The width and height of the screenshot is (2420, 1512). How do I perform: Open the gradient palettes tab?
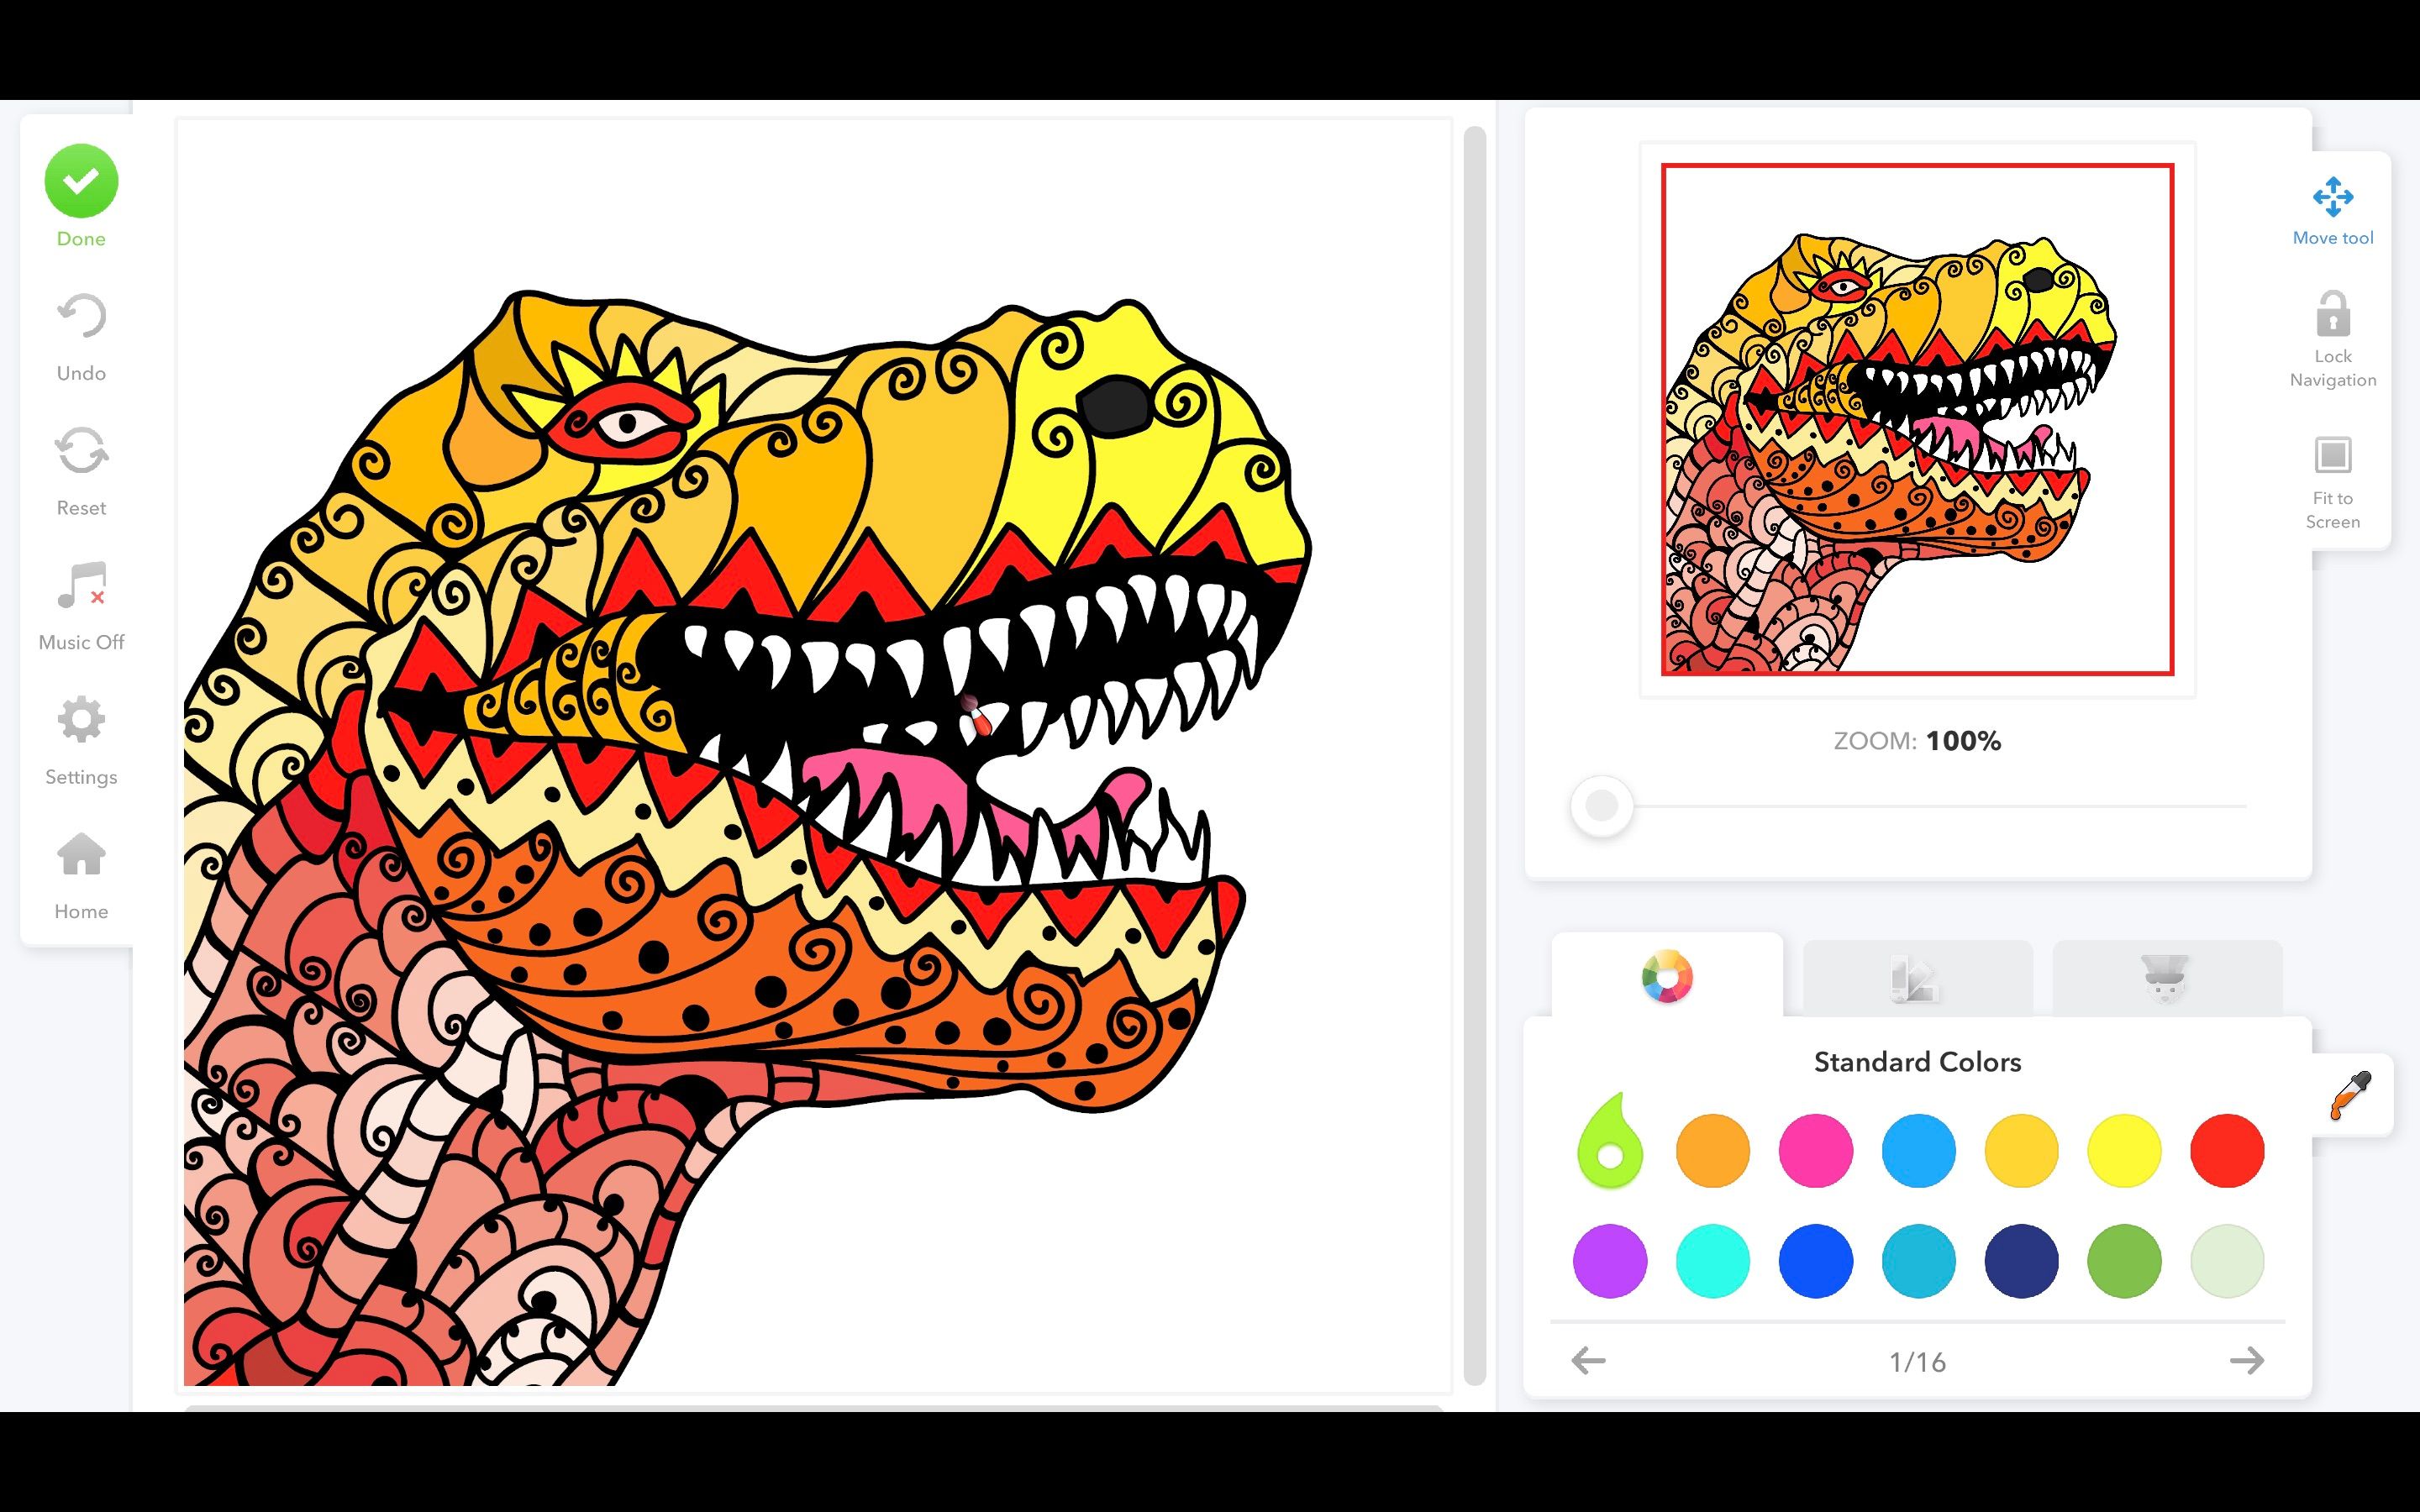[x=1916, y=979]
